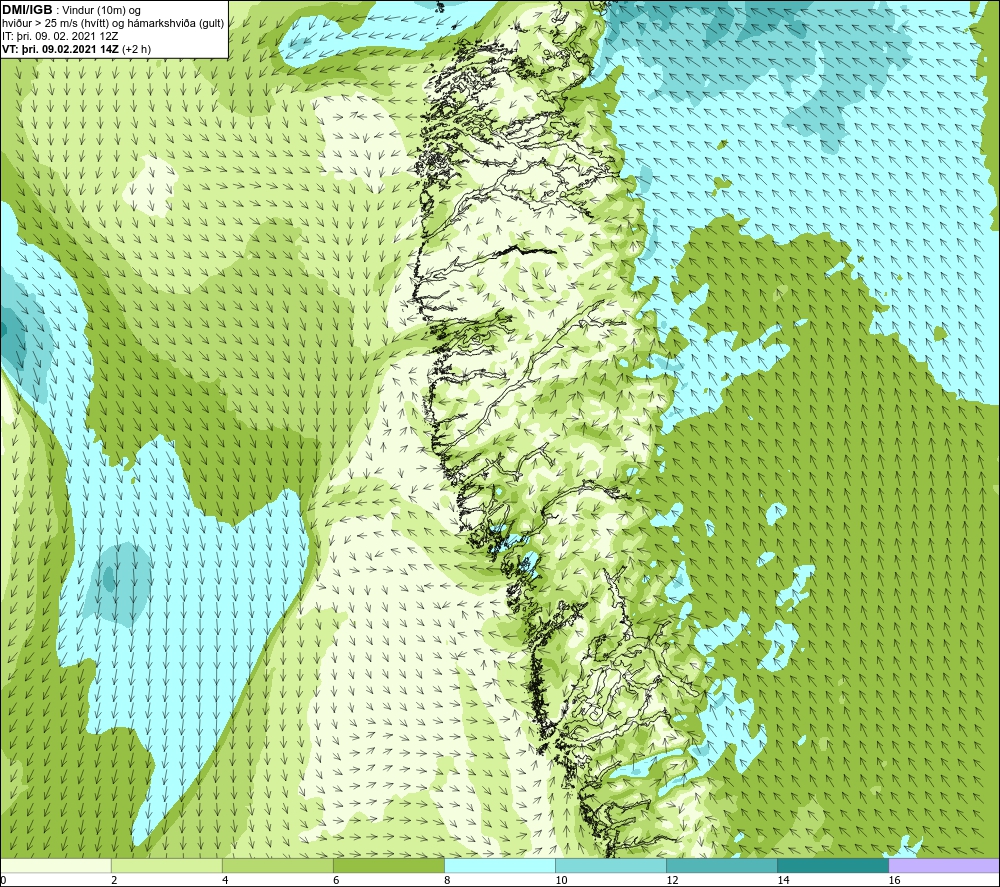Click the 8–10 m/s light cyan legend swatch
Viewport: 1000px width, 887px height.
point(500,866)
